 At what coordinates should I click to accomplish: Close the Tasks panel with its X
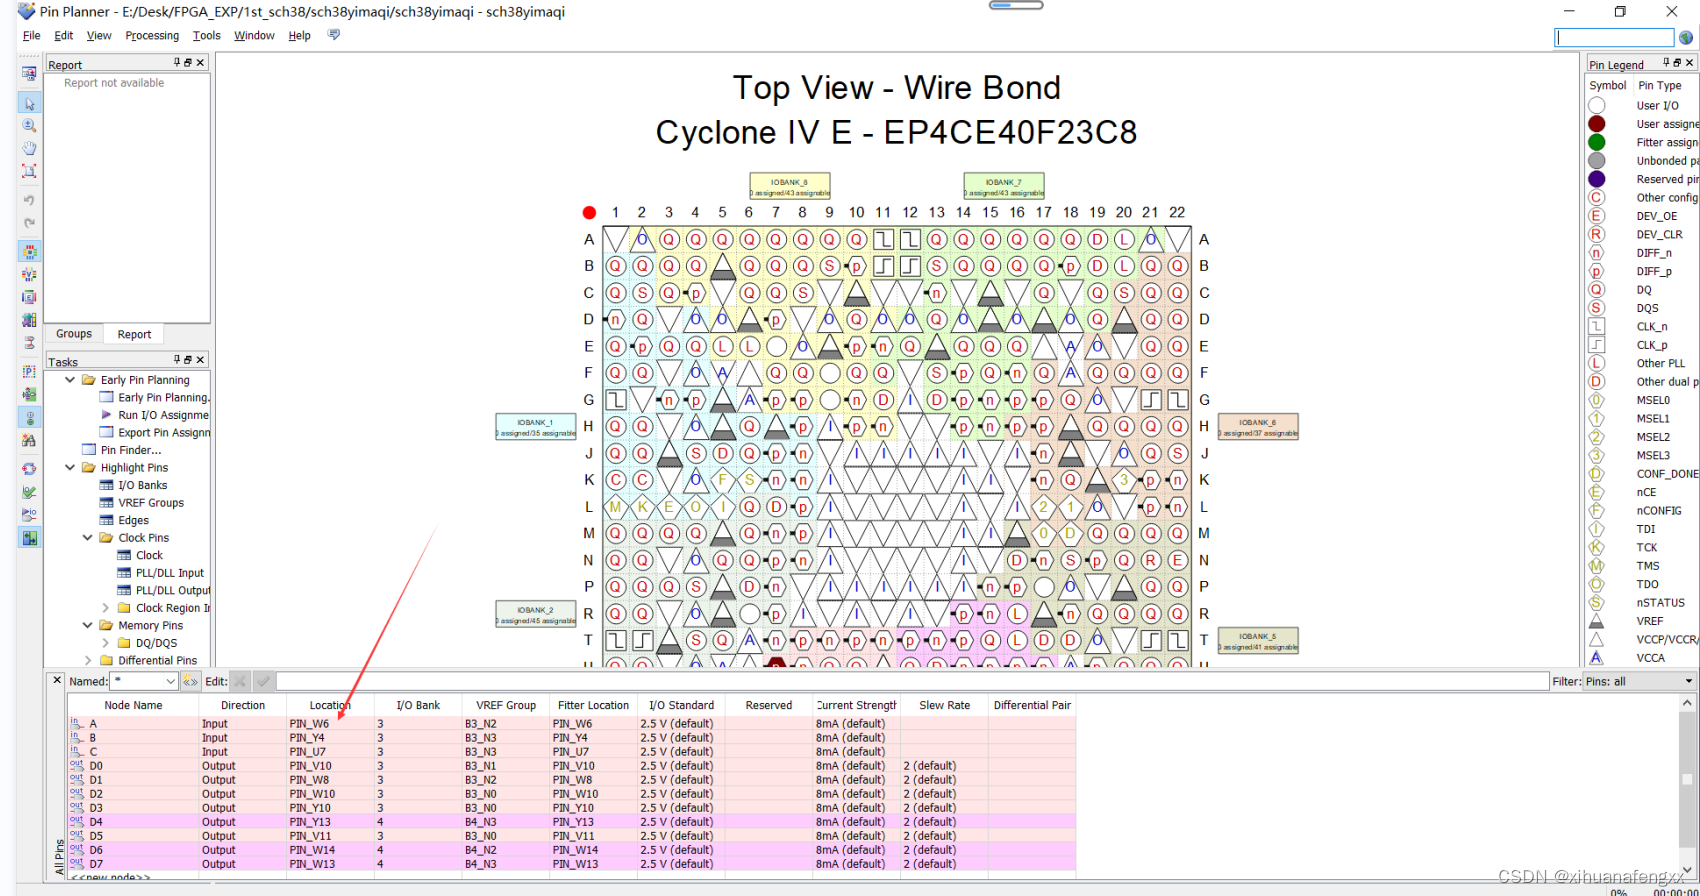200,359
